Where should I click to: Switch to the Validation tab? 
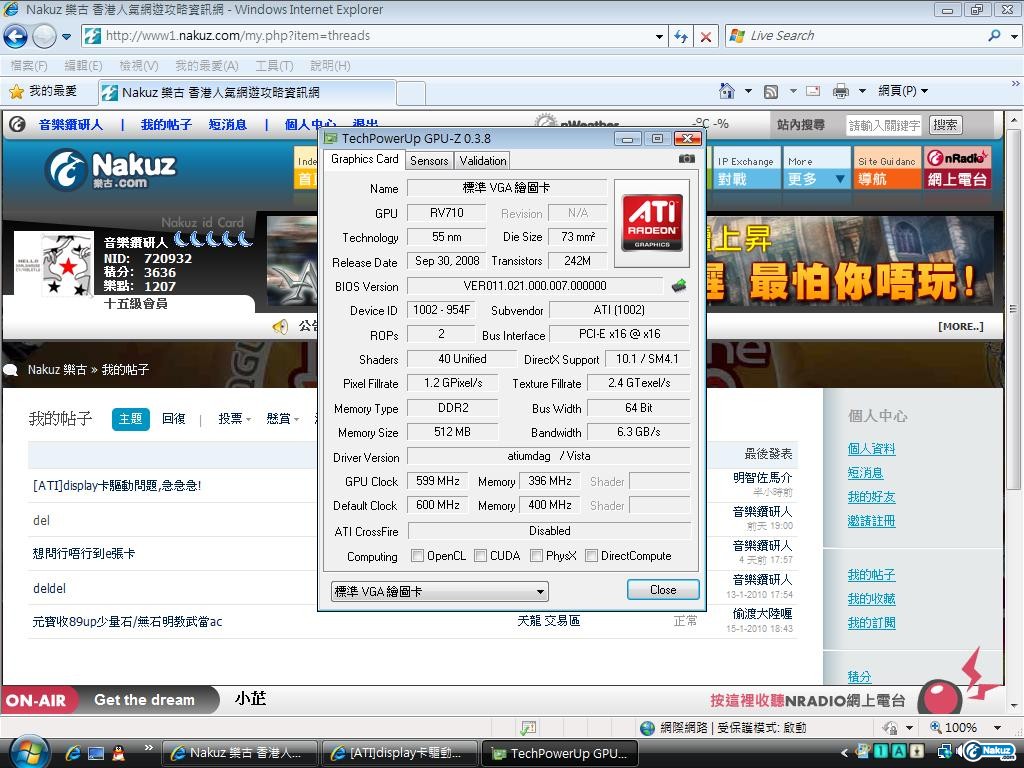(483, 161)
